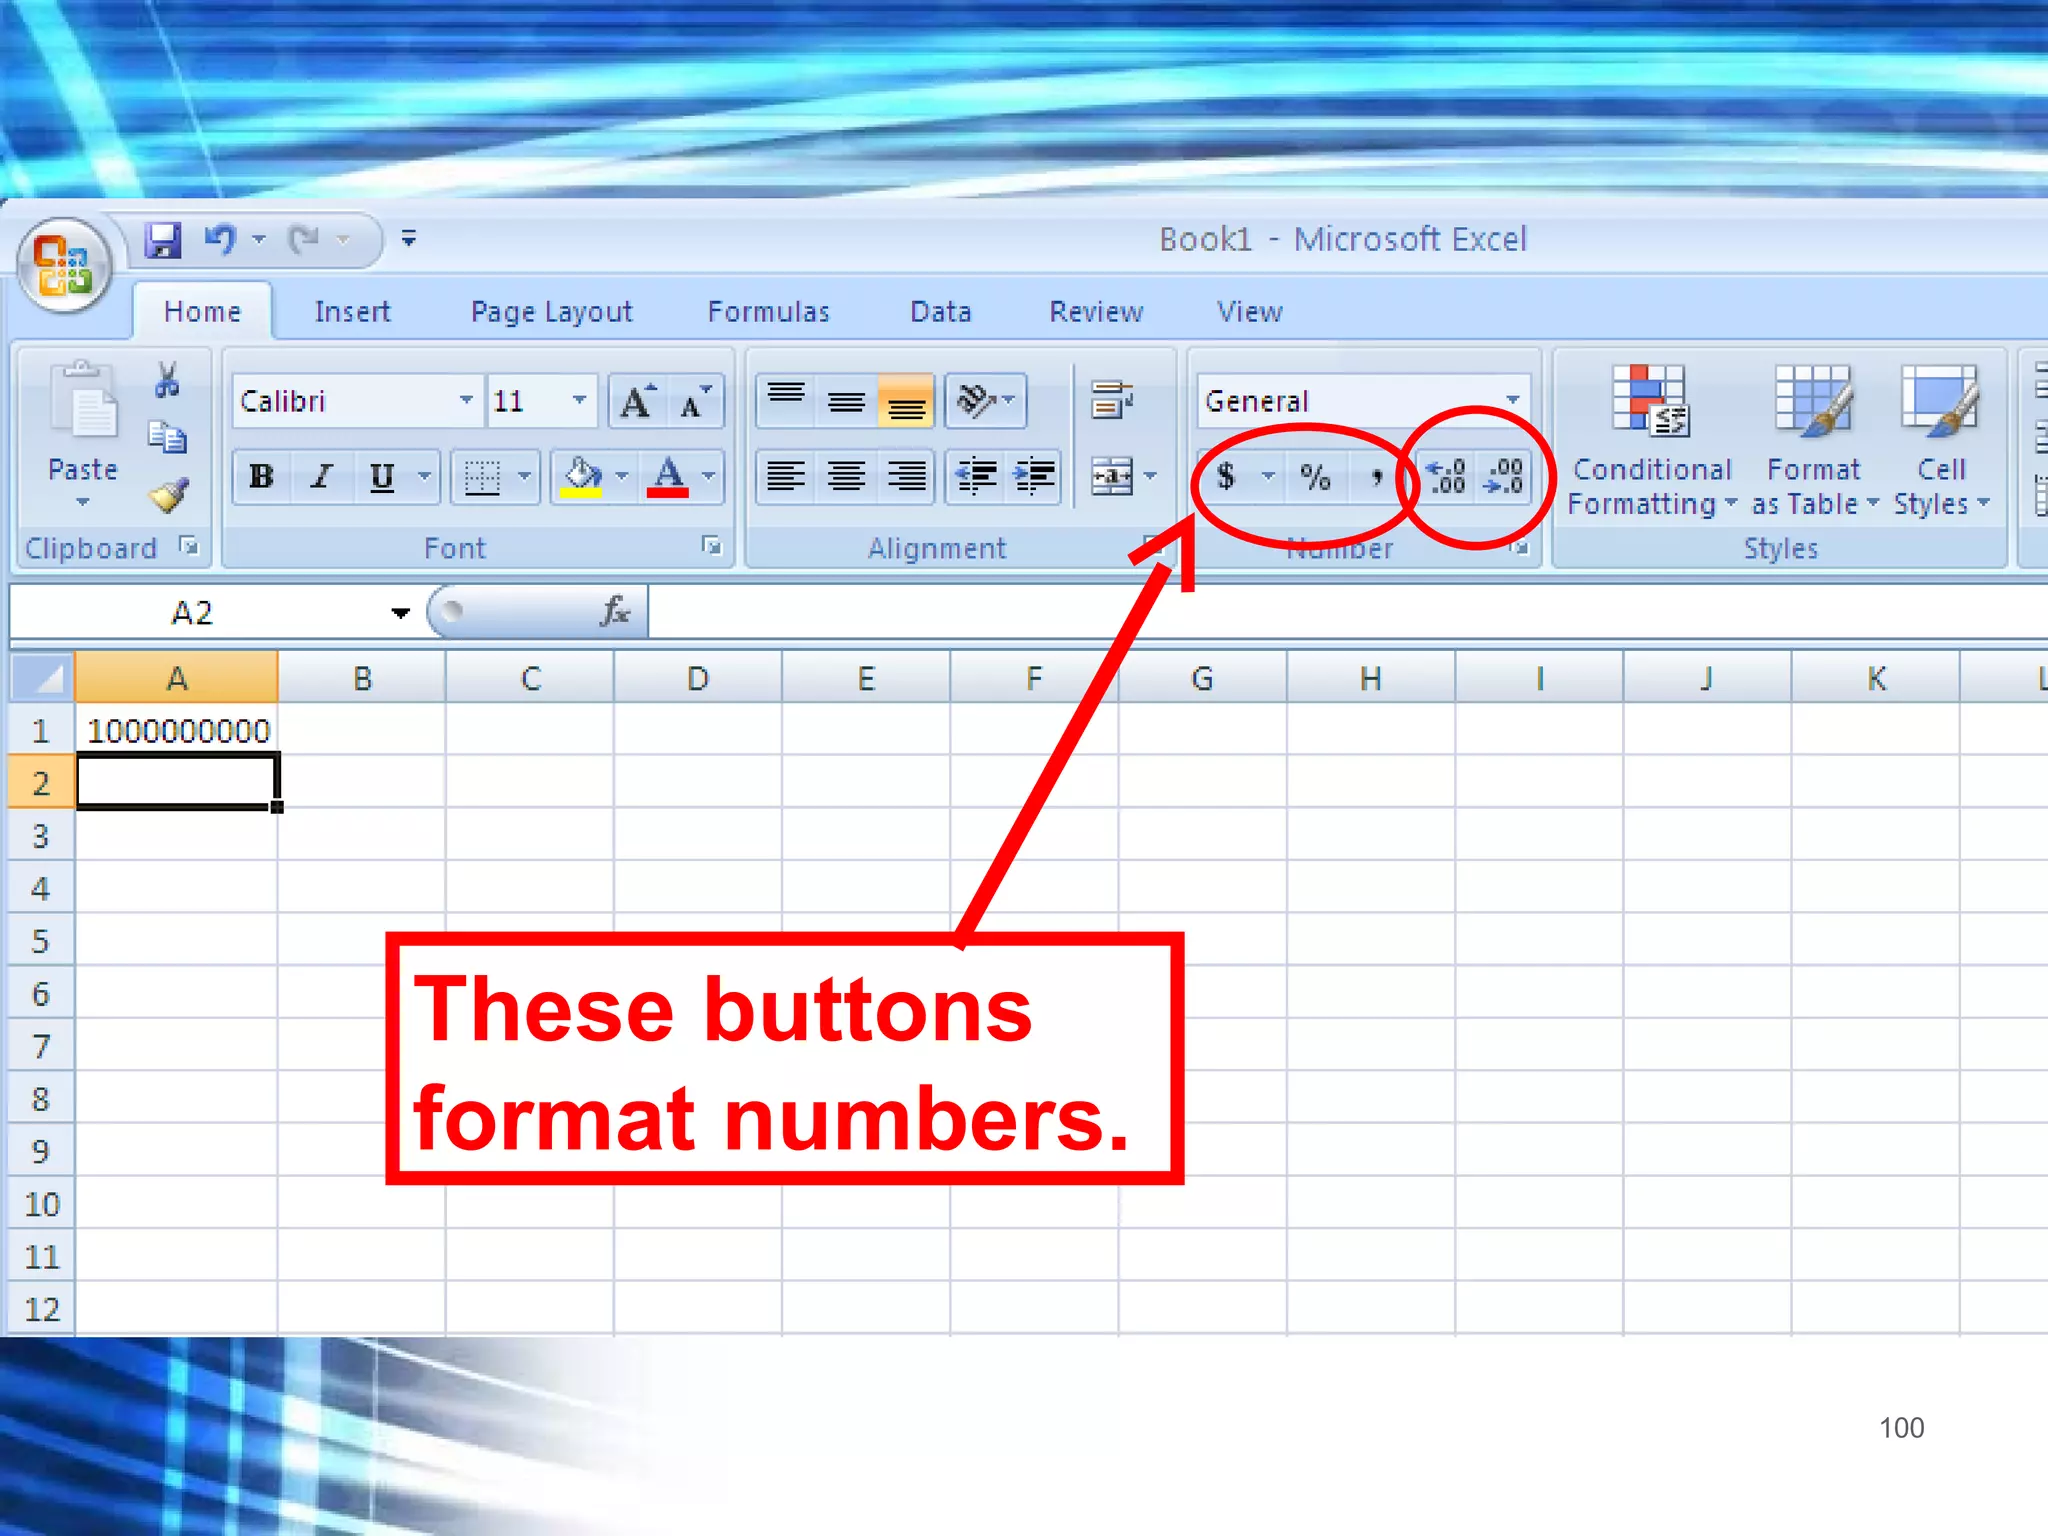Decrease font size with Shrink Font
This screenshot has height=1536, width=2048.
pyautogui.click(x=695, y=402)
